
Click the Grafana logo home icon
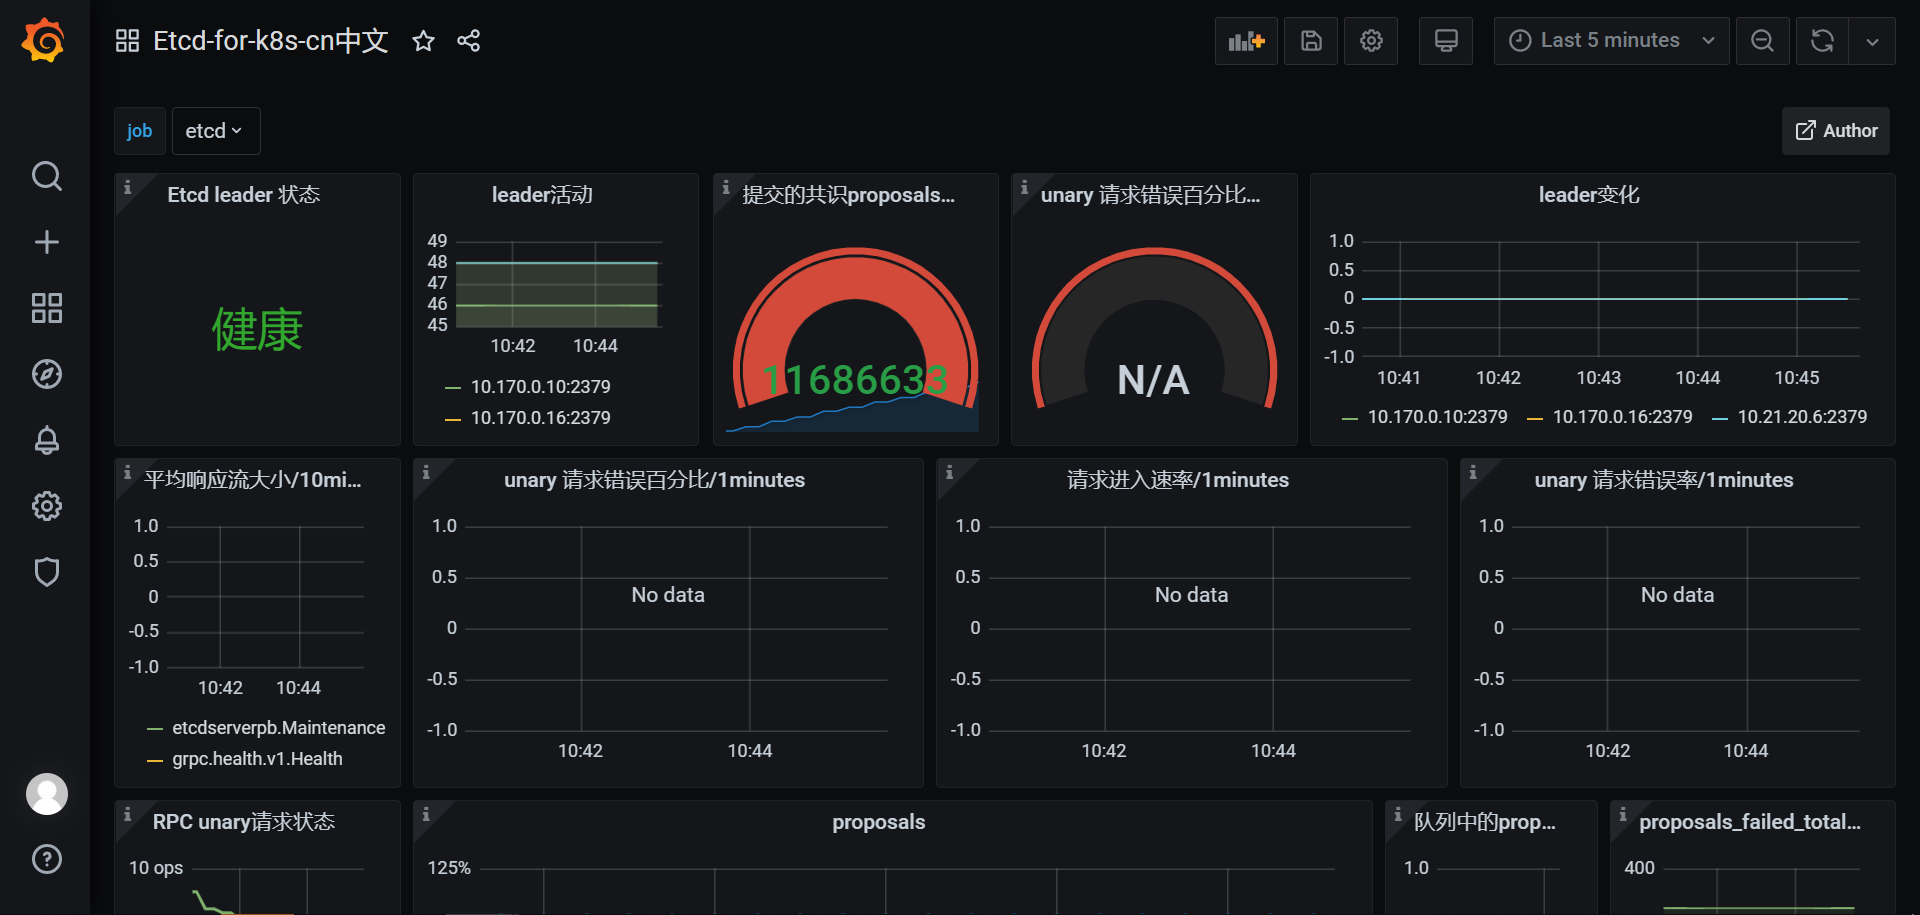point(44,41)
